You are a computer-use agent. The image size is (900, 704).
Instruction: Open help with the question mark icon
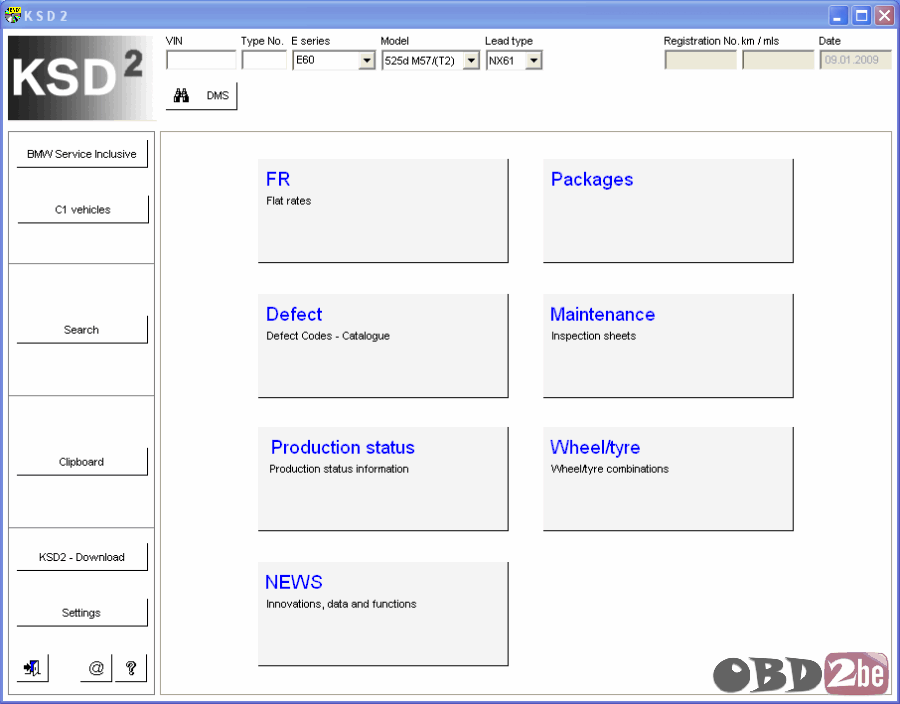tap(131, 668)
